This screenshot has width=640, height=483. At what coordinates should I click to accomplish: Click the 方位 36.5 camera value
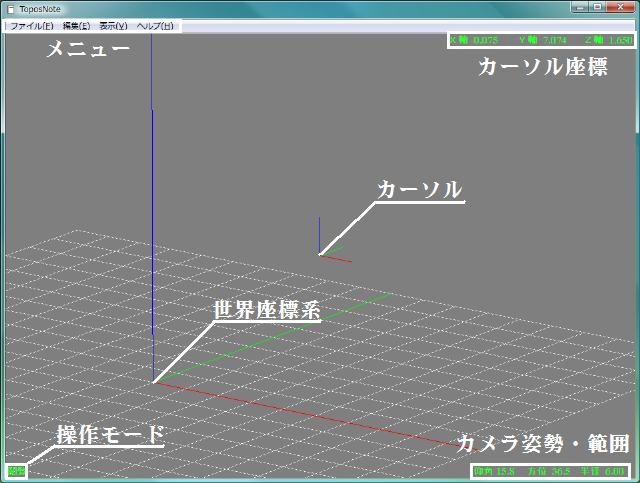[x=549, y=471]
